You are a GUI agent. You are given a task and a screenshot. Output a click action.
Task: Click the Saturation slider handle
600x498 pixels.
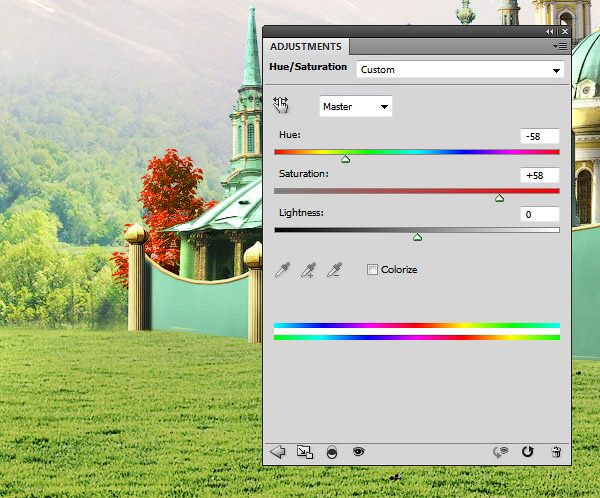pyautogui.click(x=499, y=198)
